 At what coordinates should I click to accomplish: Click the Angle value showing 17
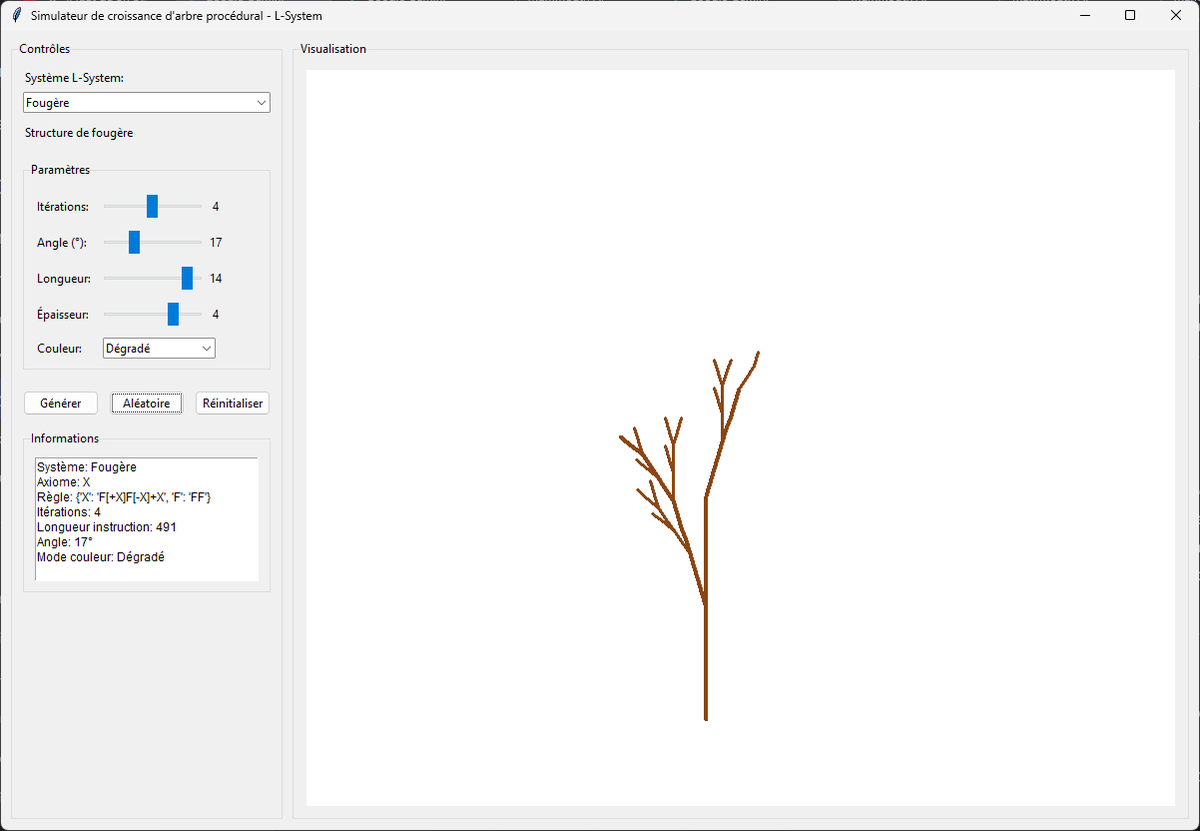click(x=217, y=242)
